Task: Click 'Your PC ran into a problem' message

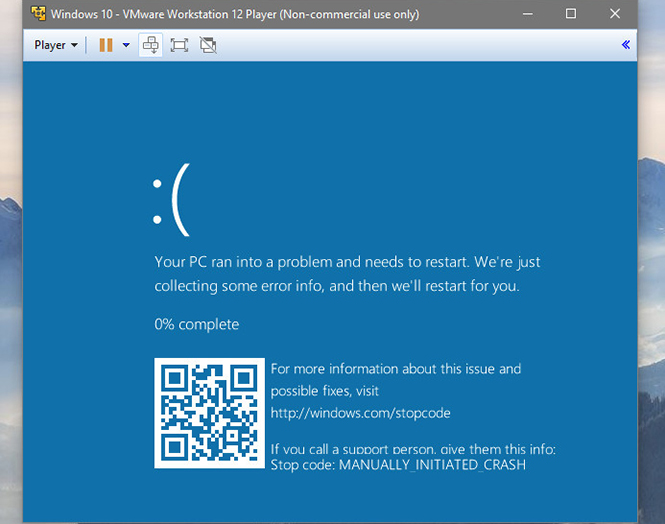Action: (347, 274)
